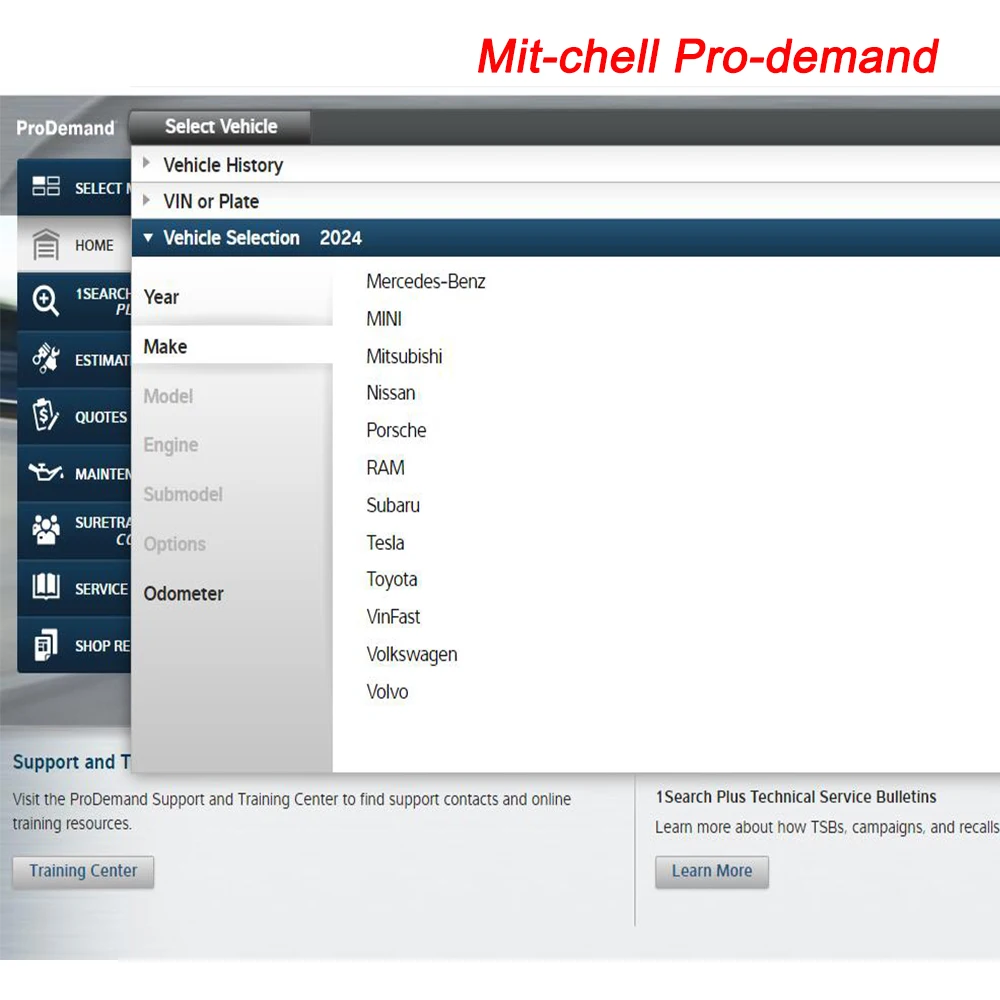
Task: Choose Subaru from make list
Action: [x=393, y=505]
